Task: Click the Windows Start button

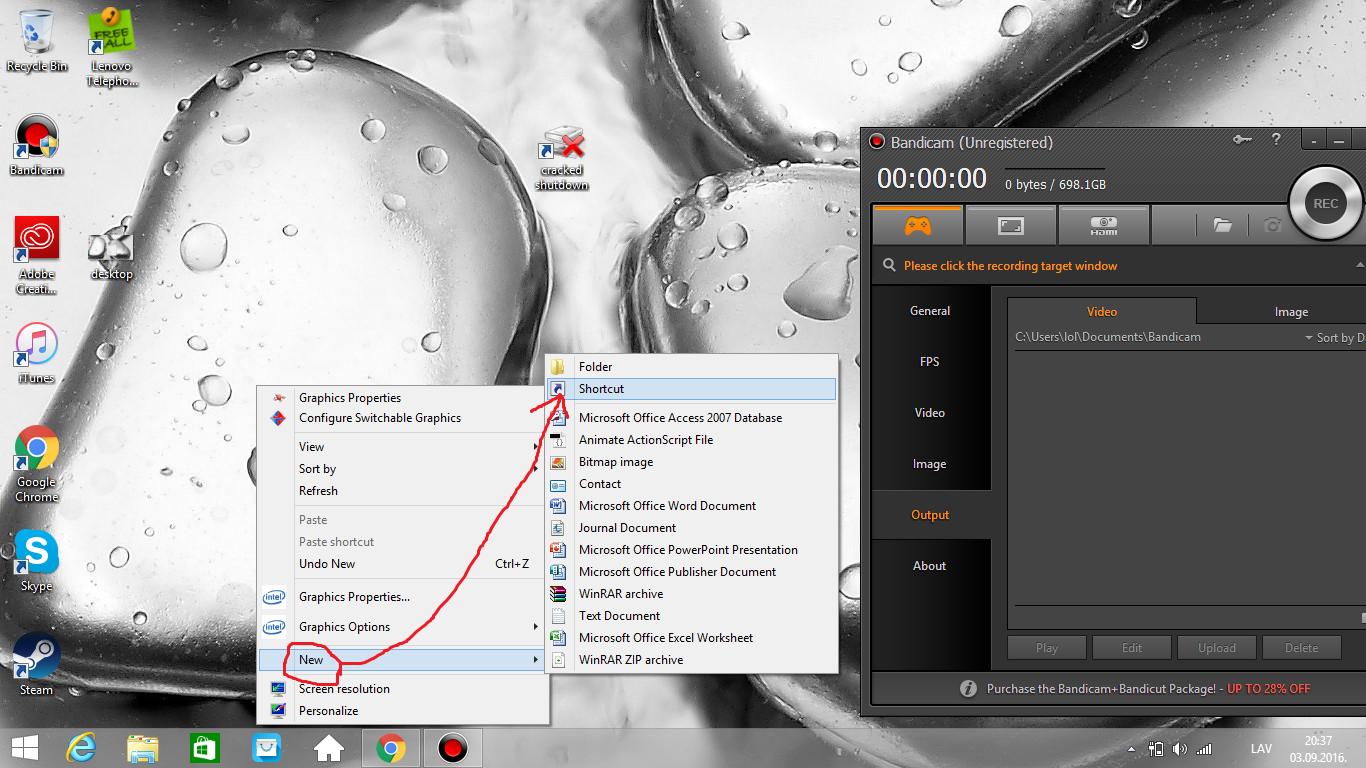Action: click(24, 747)
